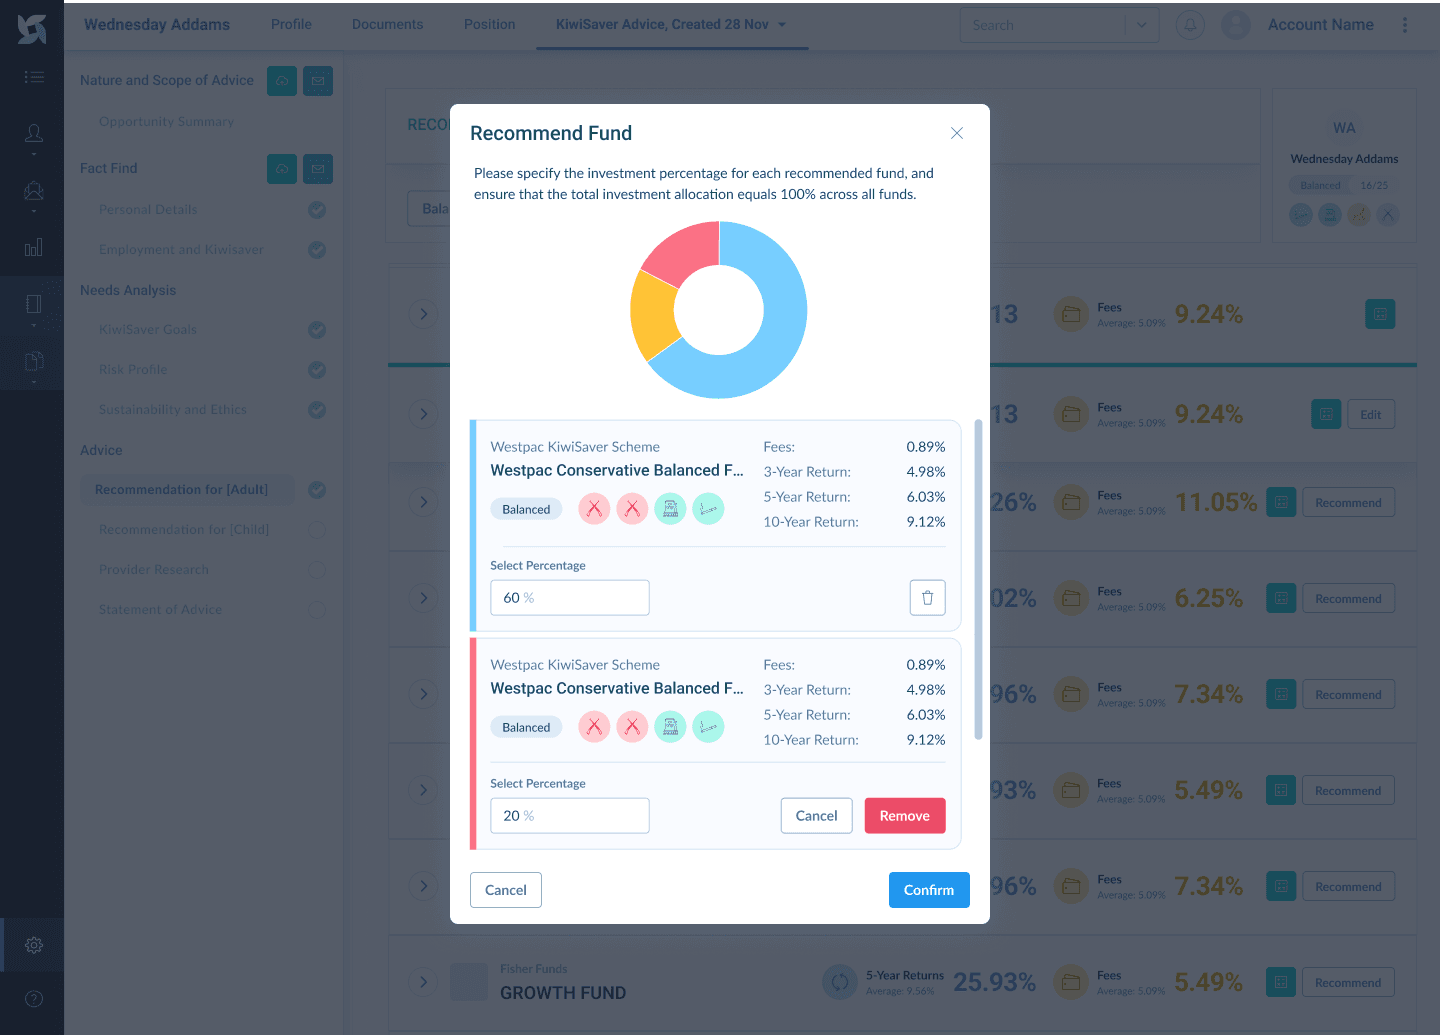
Task: Click Recommend on the 11.05% fees row
Action: [1348, 502]
